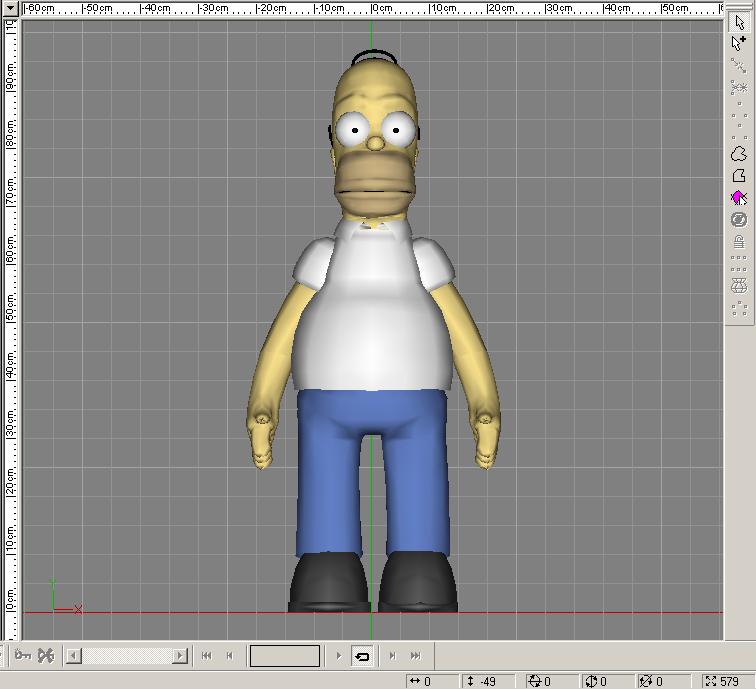The image size is (756, 690).
Task: Click Homer model's white shirt belly
Action: tap(372, 338)
